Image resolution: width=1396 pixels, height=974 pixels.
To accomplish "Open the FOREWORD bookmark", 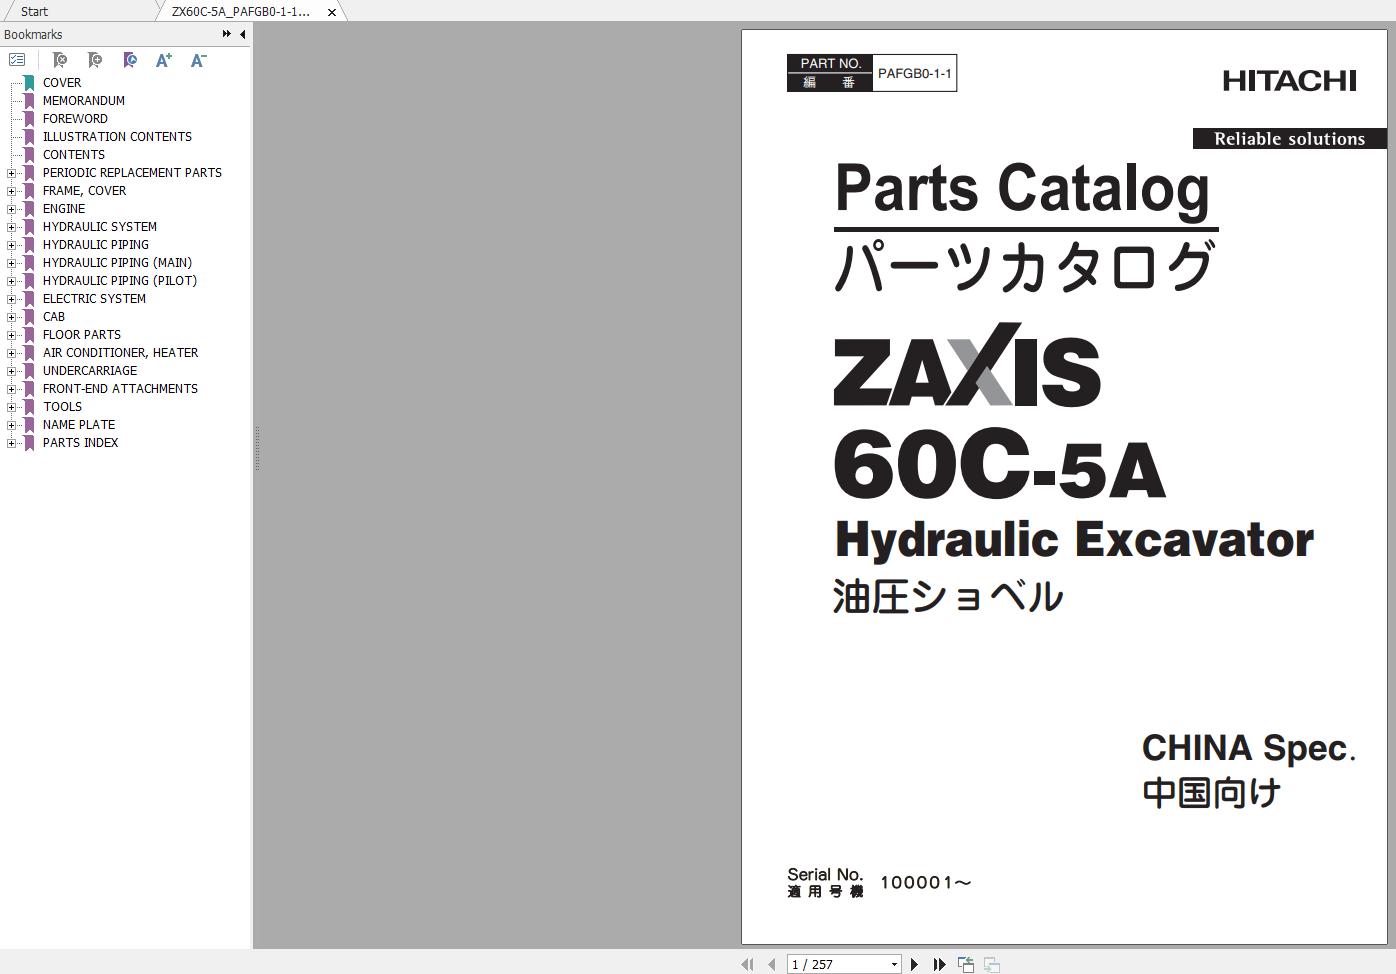I will 75,119.
